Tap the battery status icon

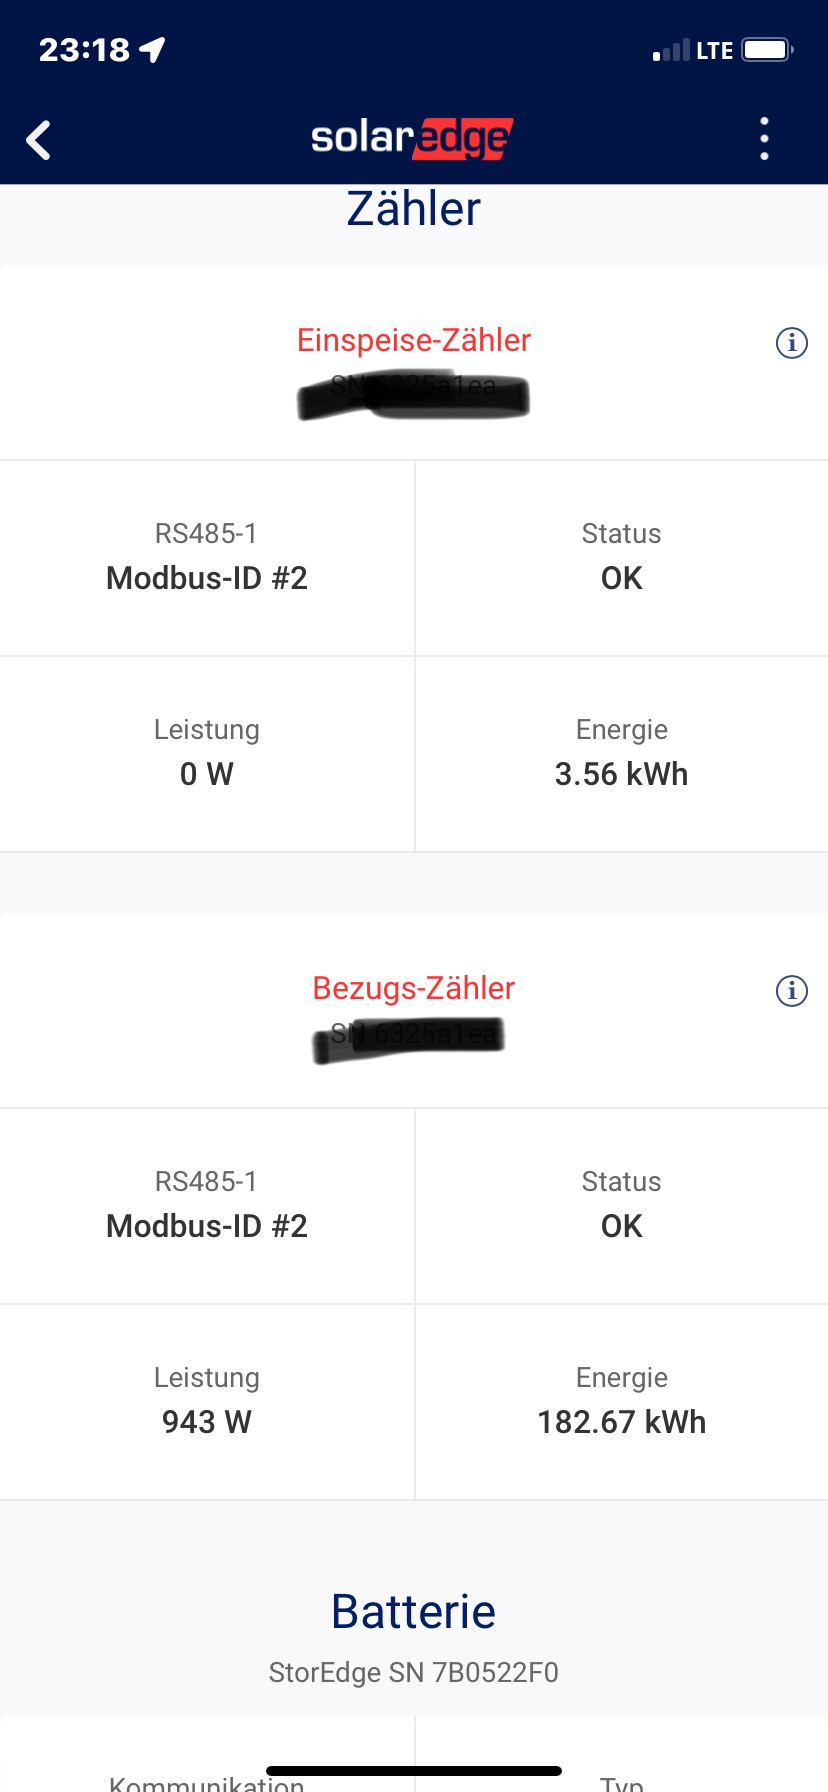[768, 49]
